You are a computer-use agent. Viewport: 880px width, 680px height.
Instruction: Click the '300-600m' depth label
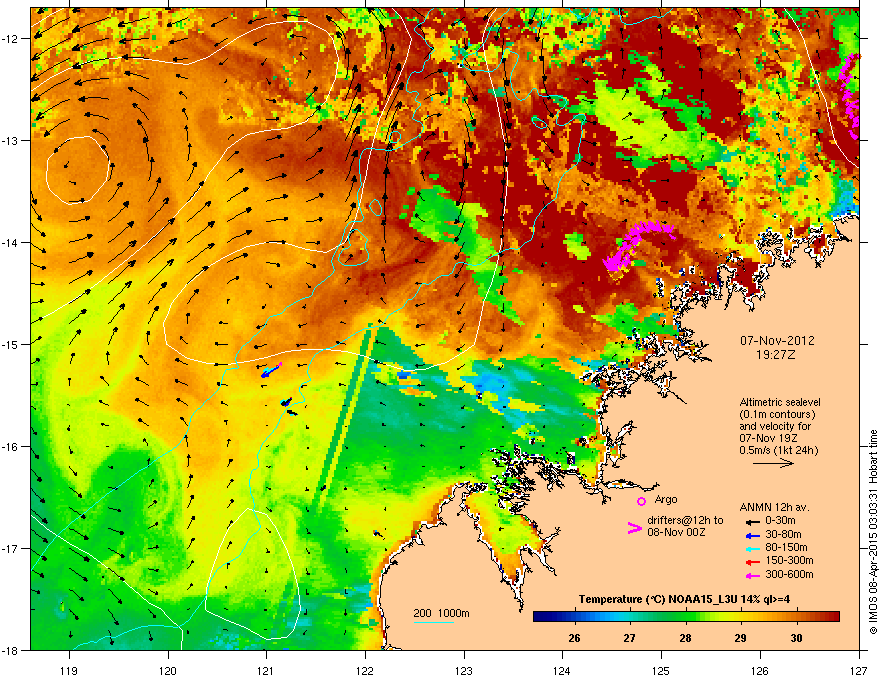tap(789, 574)
